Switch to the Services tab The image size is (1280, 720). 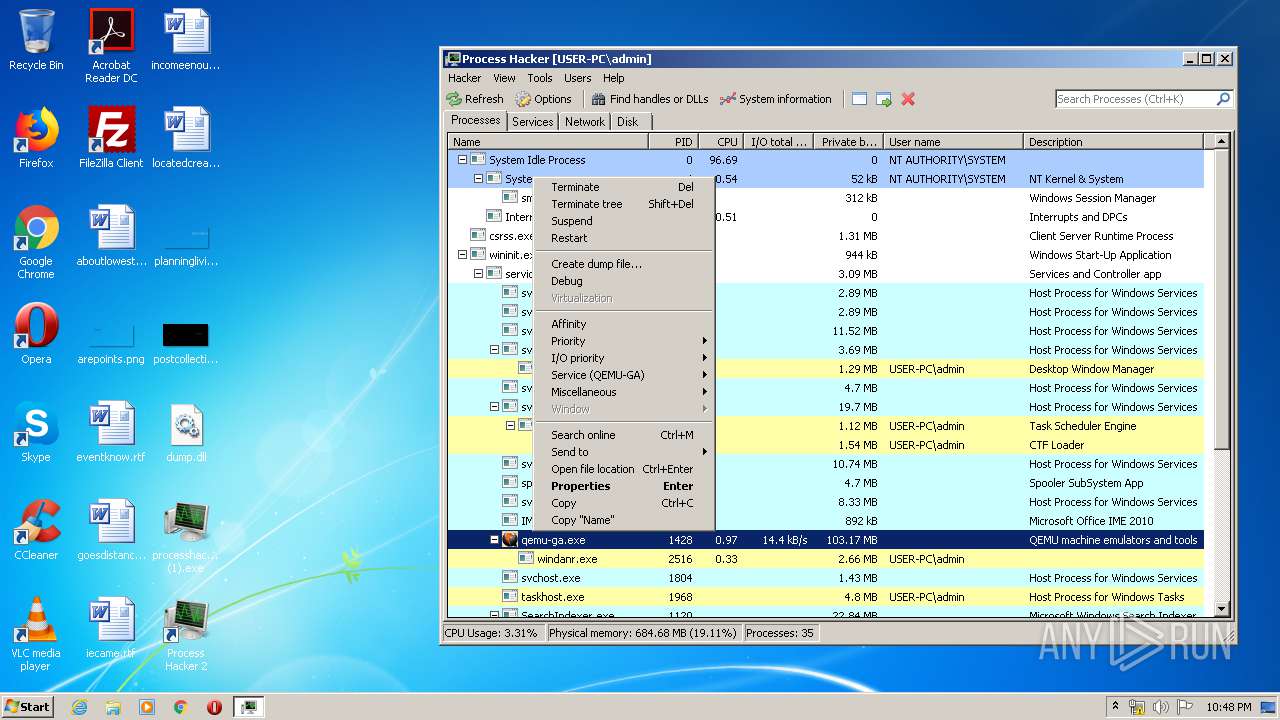(x=532, y=122)
